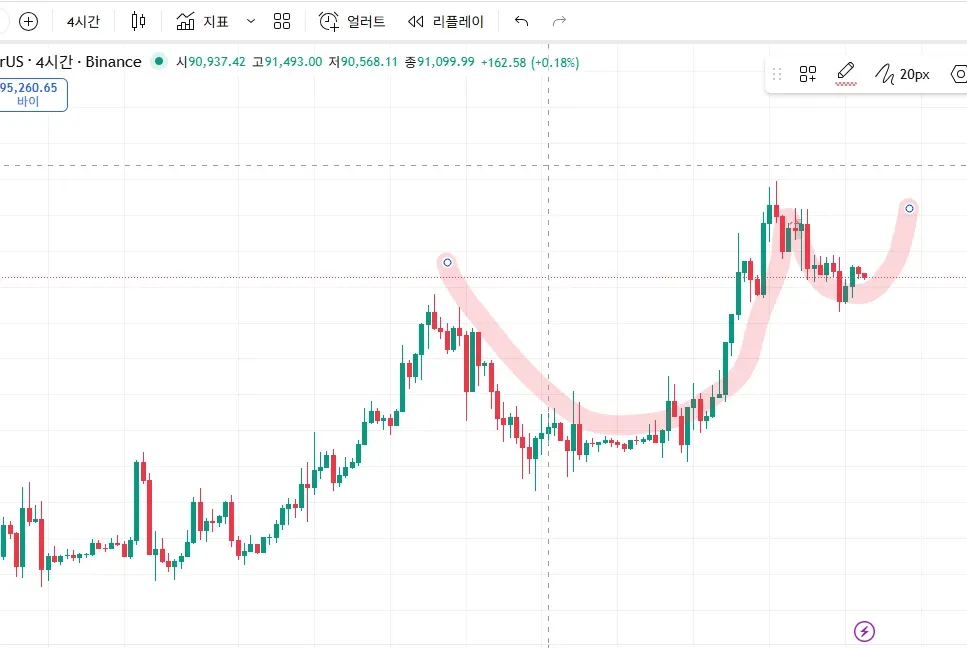This screenshot has width=967, height=648.
Task: Click the green market status dot
Action: click(158, 62)
